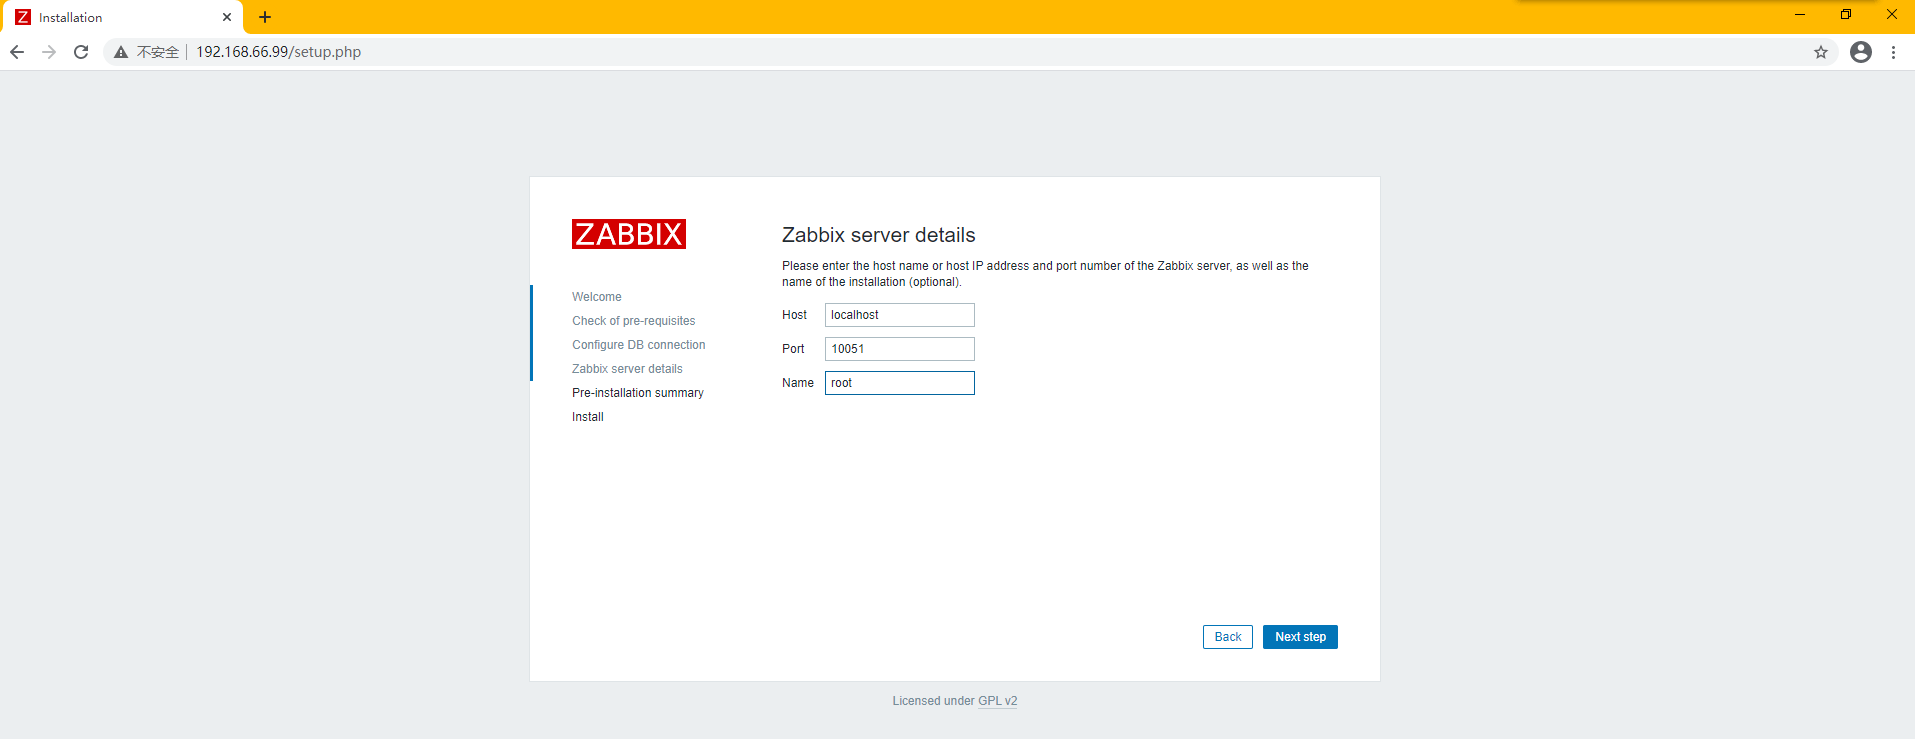The height and width of the screenshot is (739, 1915).
Task: Minimize the browser window
Action: coord(1800,15)
